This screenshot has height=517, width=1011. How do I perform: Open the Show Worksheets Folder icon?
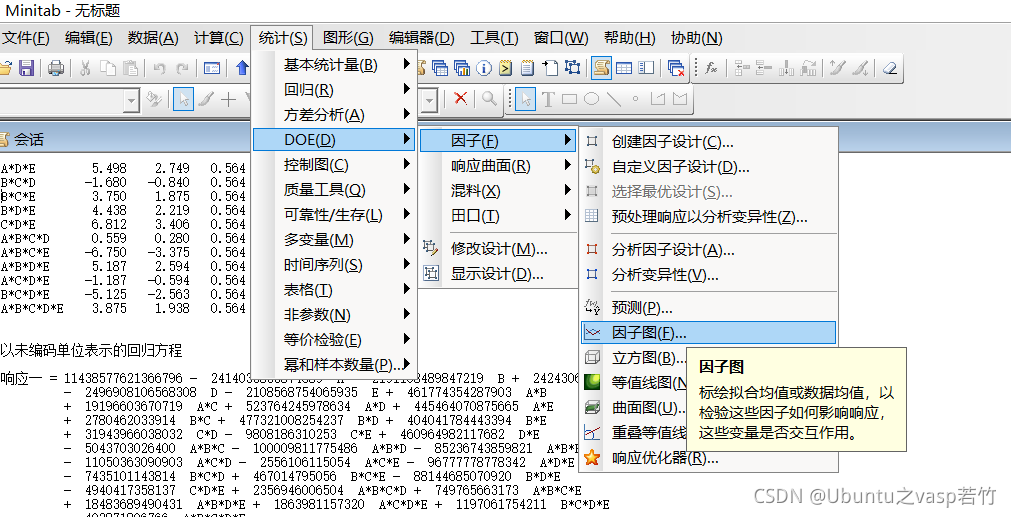(x=440, y=68)
